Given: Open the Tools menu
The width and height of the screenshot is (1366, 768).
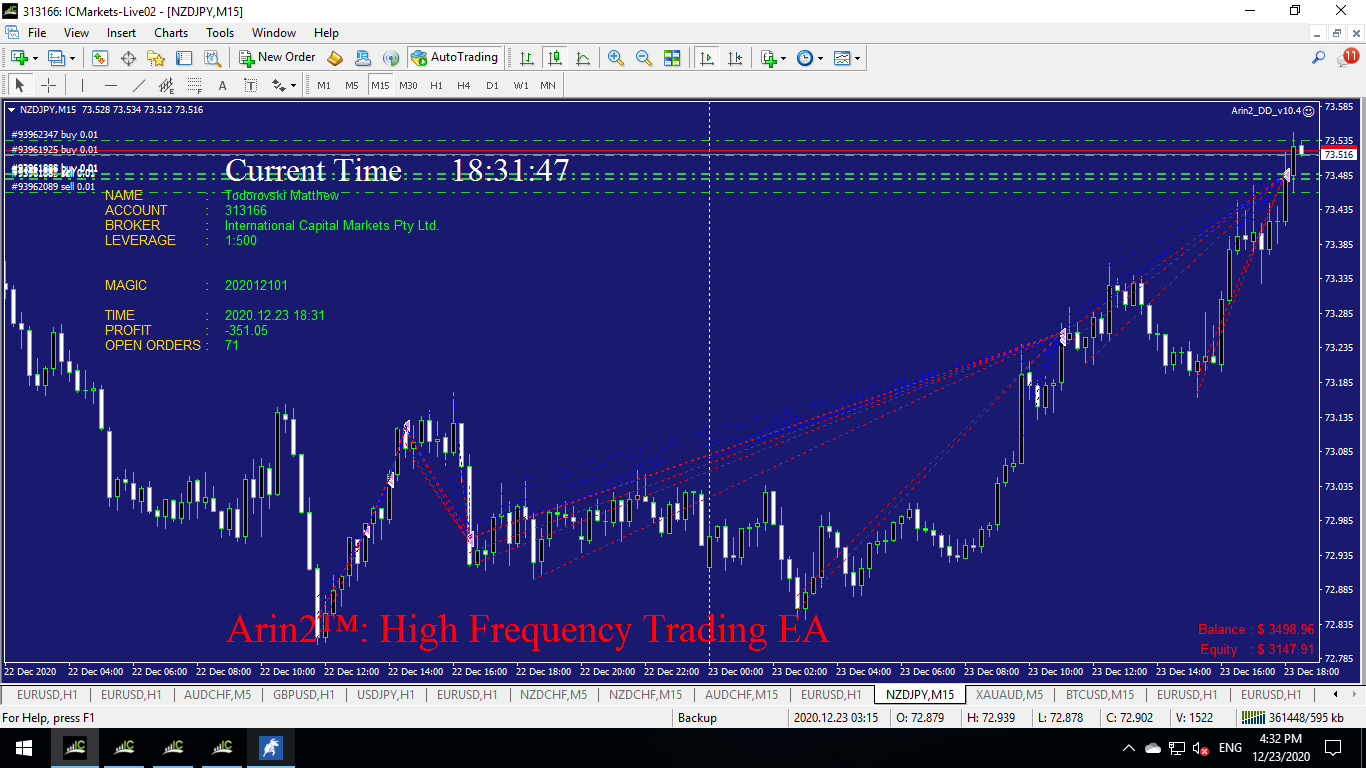Looking at the screenshot, I should pos(220,33).
